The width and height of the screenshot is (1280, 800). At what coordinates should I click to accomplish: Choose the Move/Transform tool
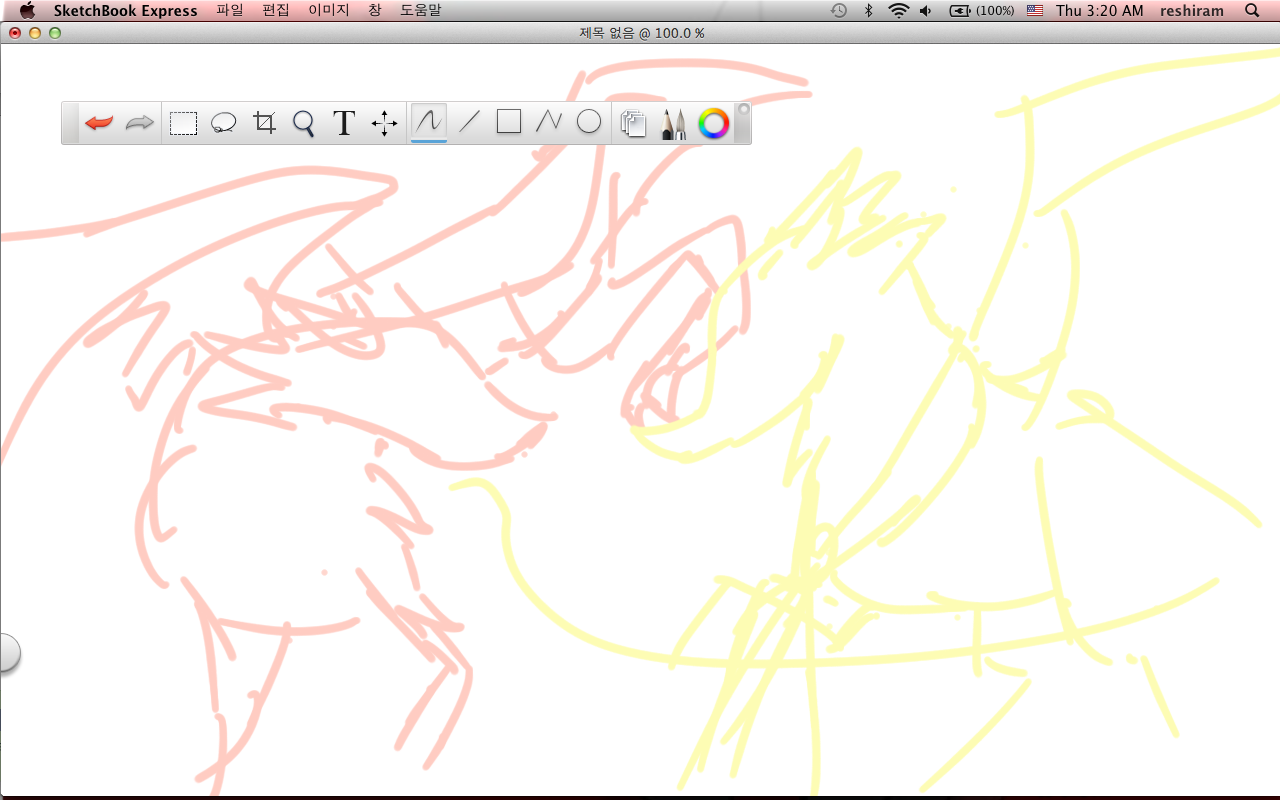tap(384, 123)
